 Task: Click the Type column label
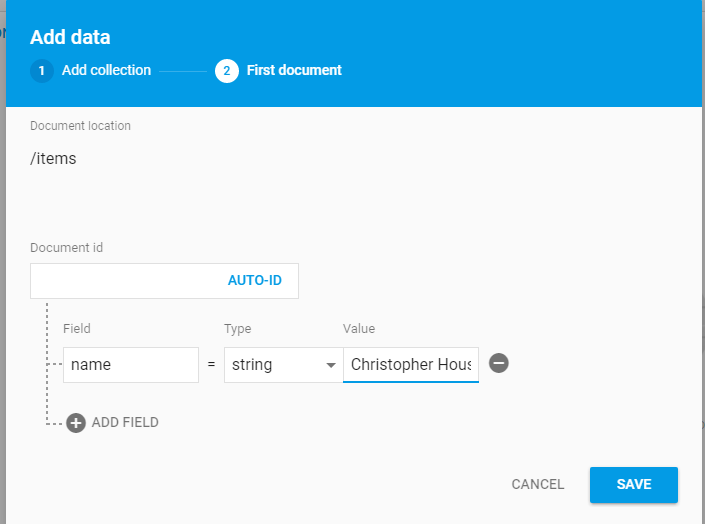[x=238, y=329]
